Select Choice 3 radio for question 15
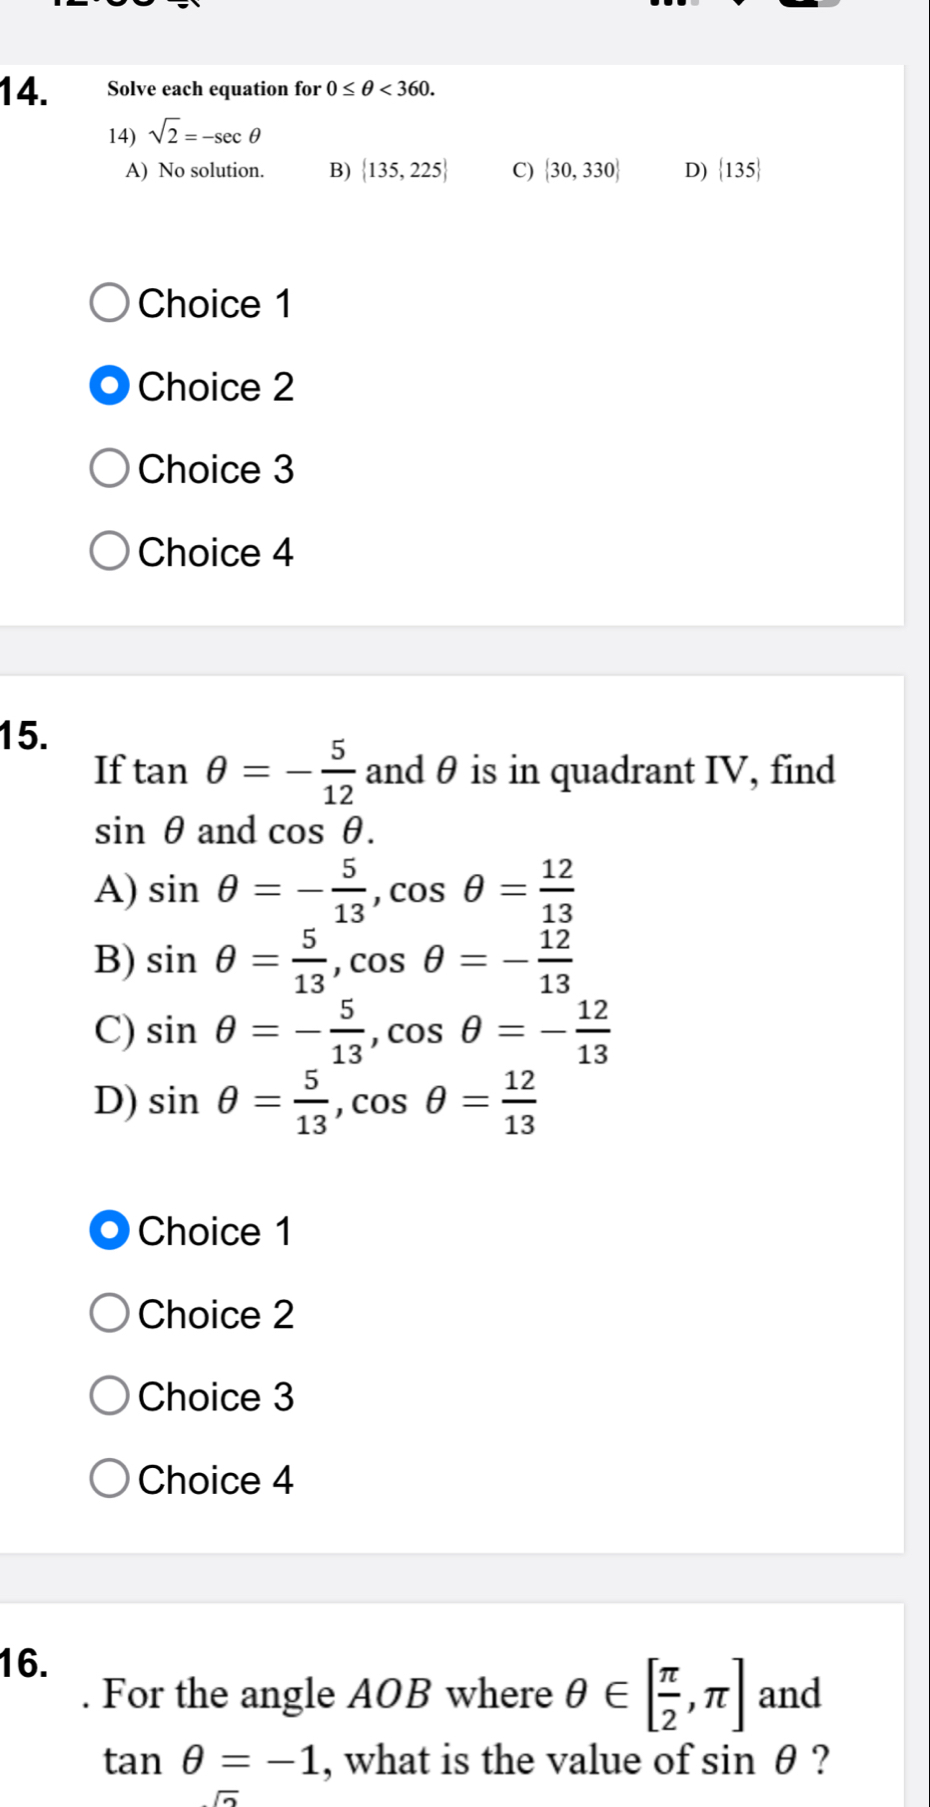 (110, 1397)
